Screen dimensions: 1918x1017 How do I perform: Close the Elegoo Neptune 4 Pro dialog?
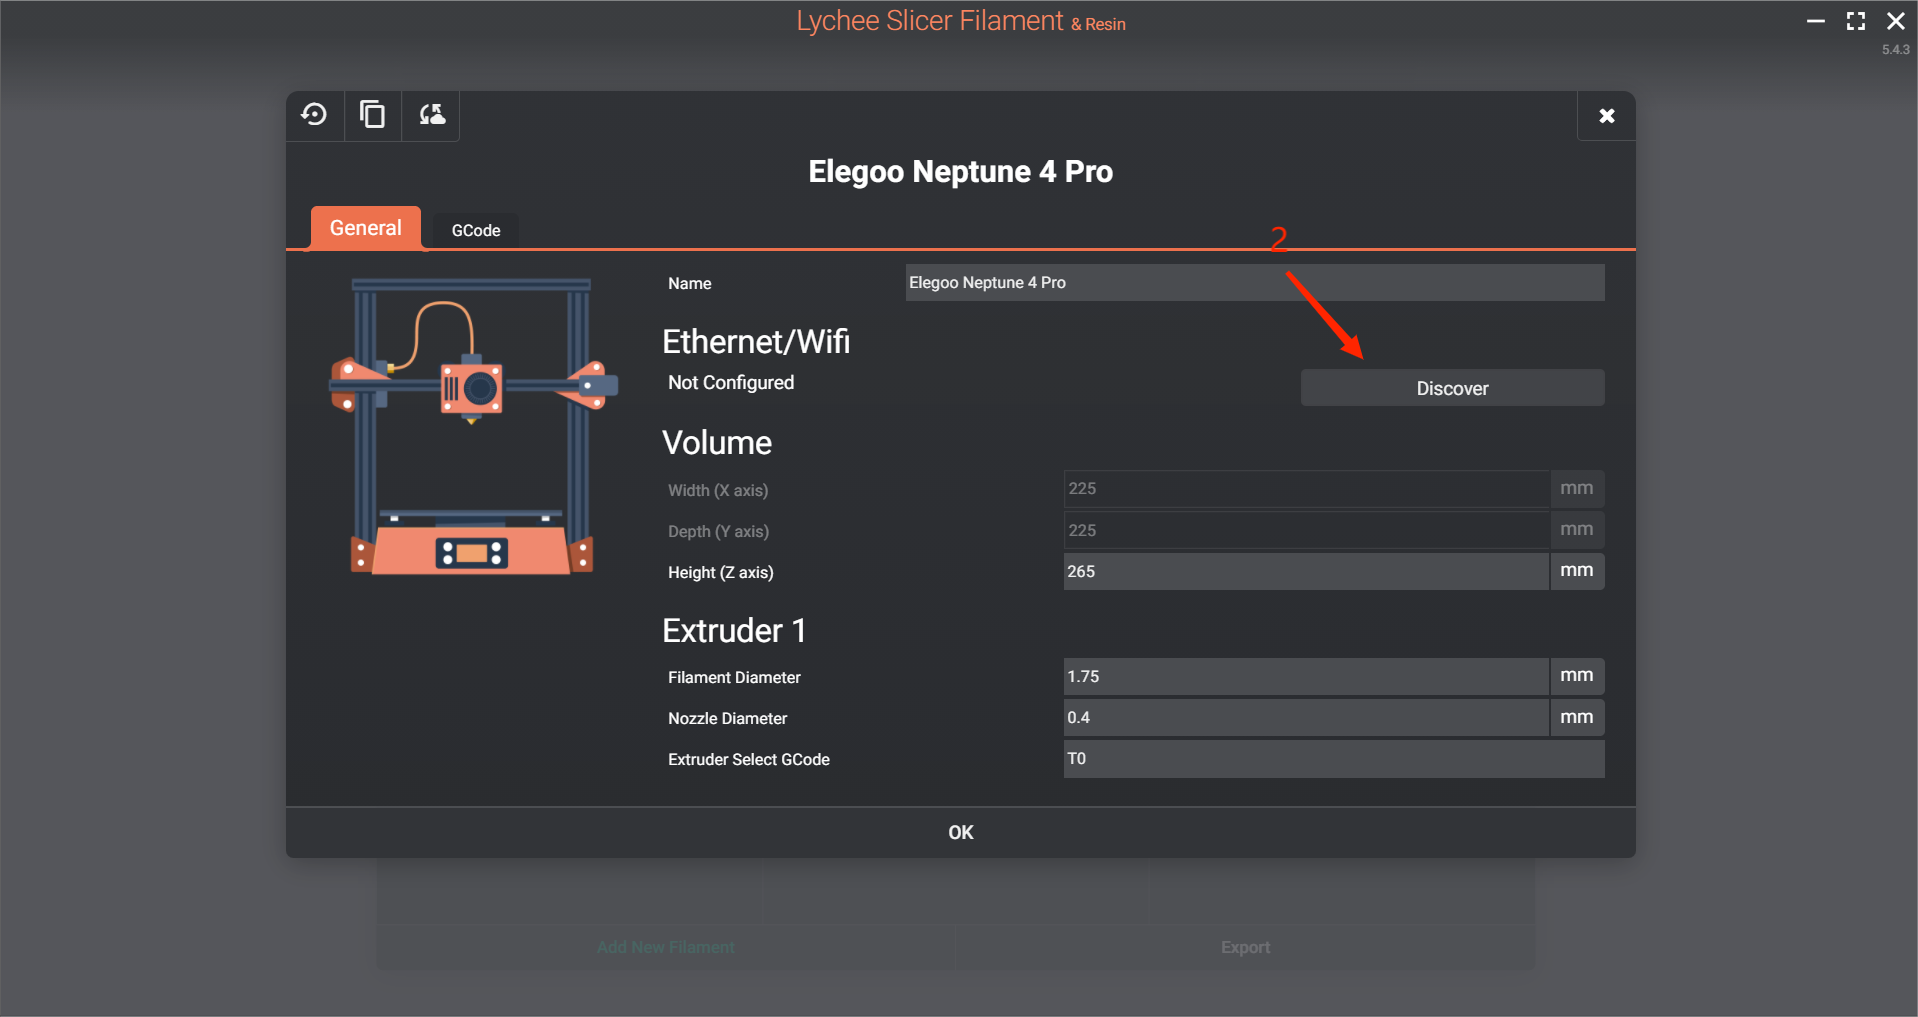point(1606,116)
